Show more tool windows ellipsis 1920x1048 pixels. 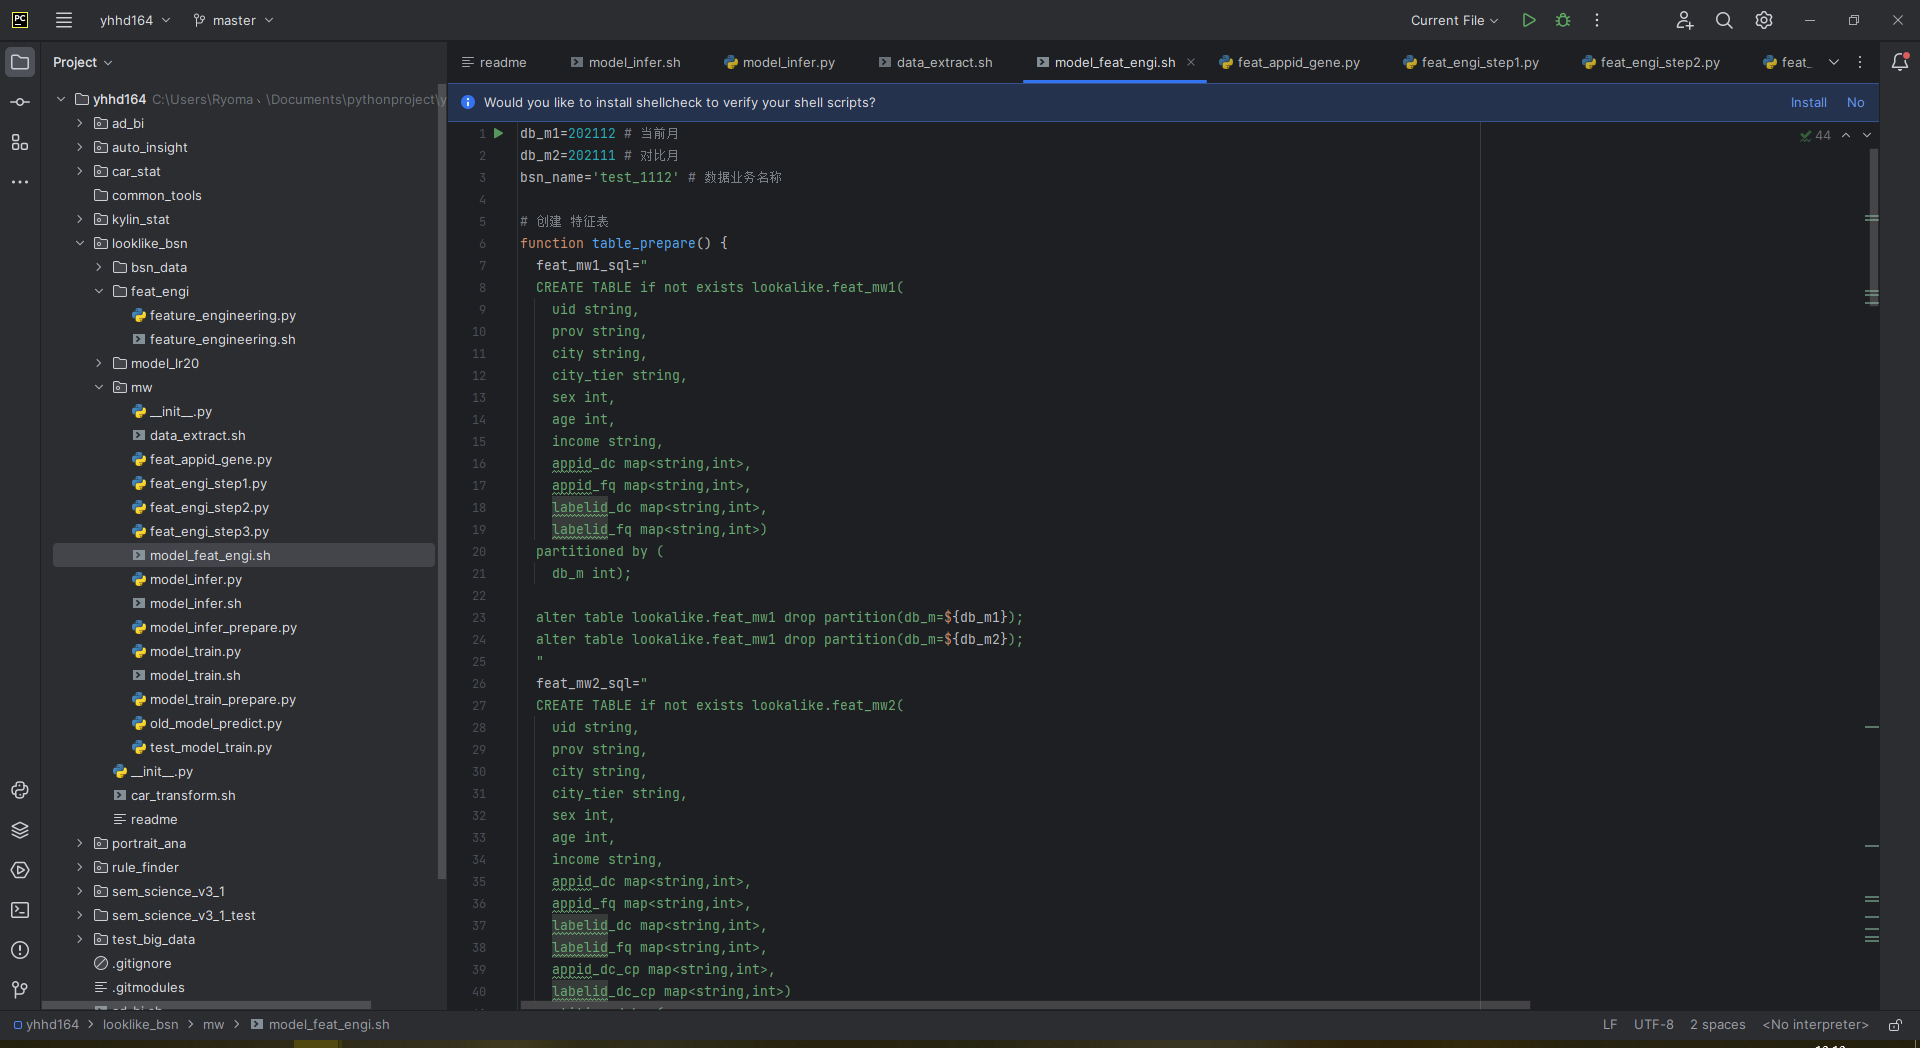20,182
